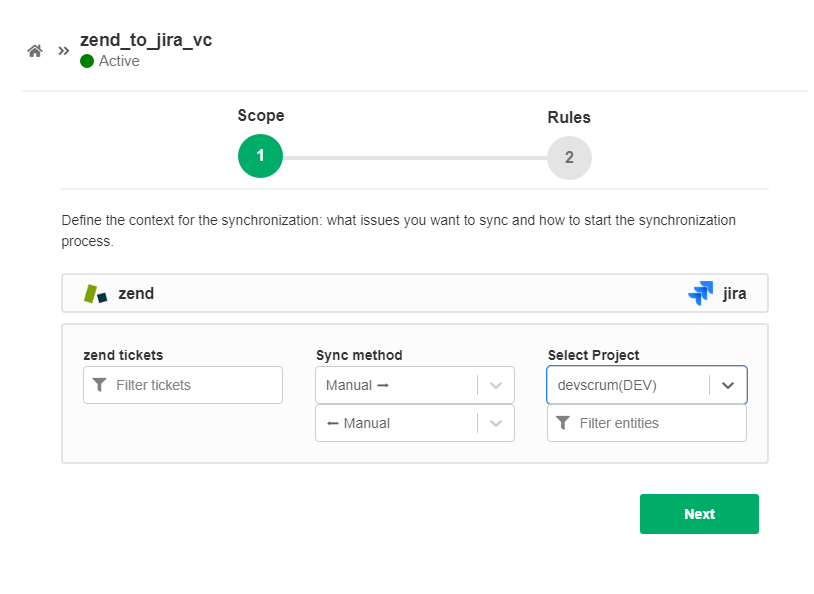Select step 1 Scope circle
814x594 pixels.
click(x=260, y=156)
